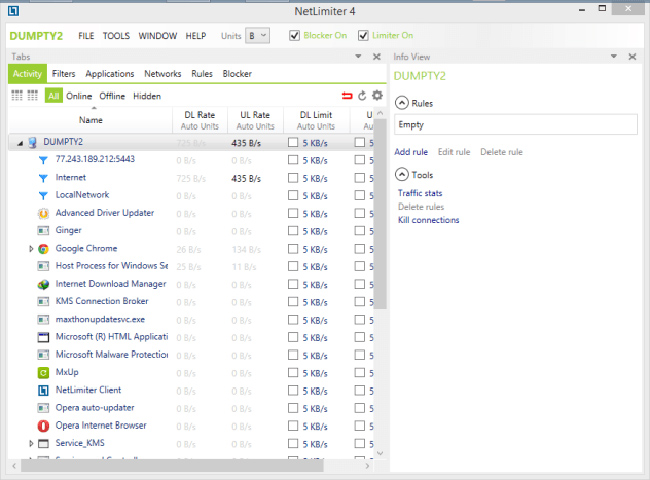Click the horizontal scrollbar right arrow
The width and height of the screenshot is (650, 480).
tap(367, 466)
